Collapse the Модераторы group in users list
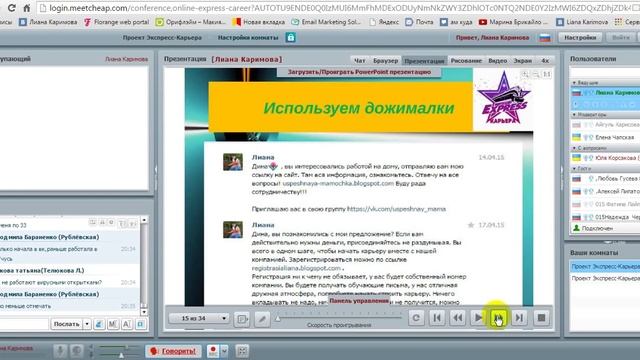 (x=575, y=115)
